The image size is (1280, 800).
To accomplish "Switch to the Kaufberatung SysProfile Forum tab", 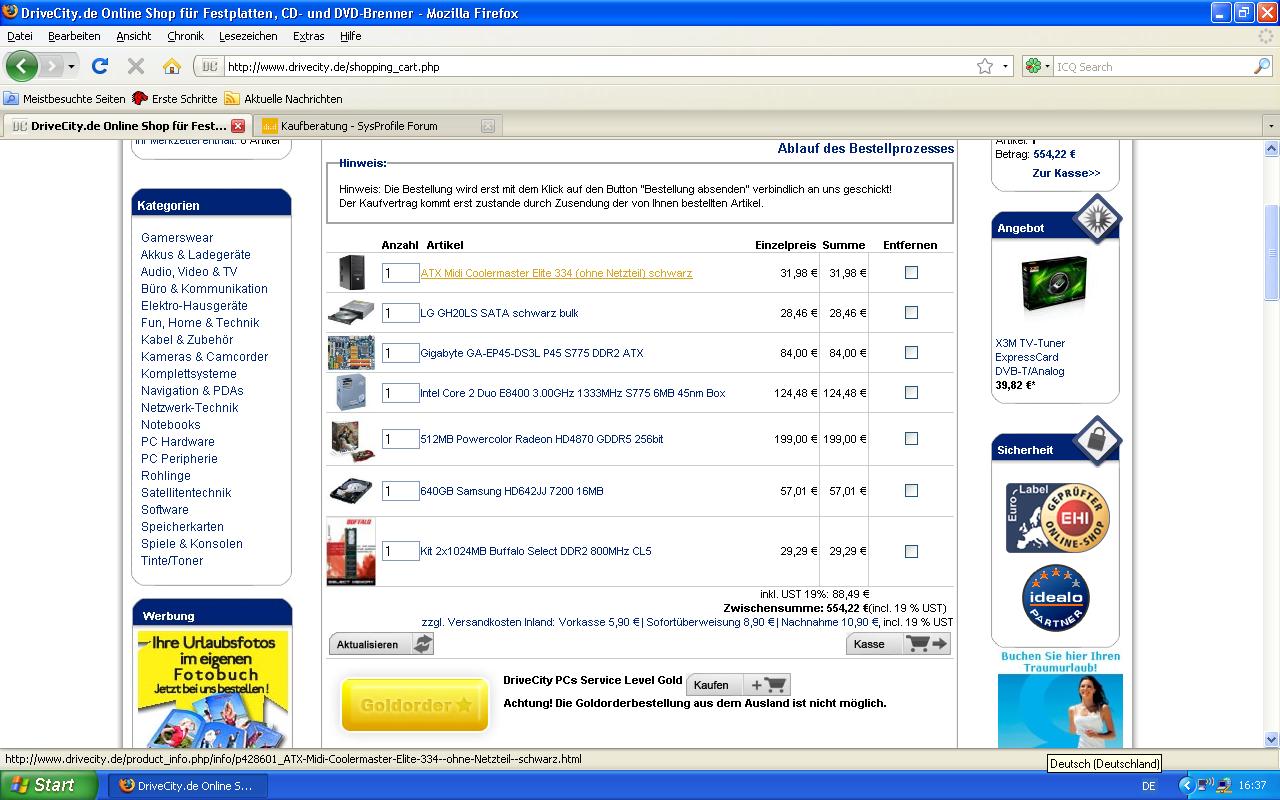I will point(378,126).
